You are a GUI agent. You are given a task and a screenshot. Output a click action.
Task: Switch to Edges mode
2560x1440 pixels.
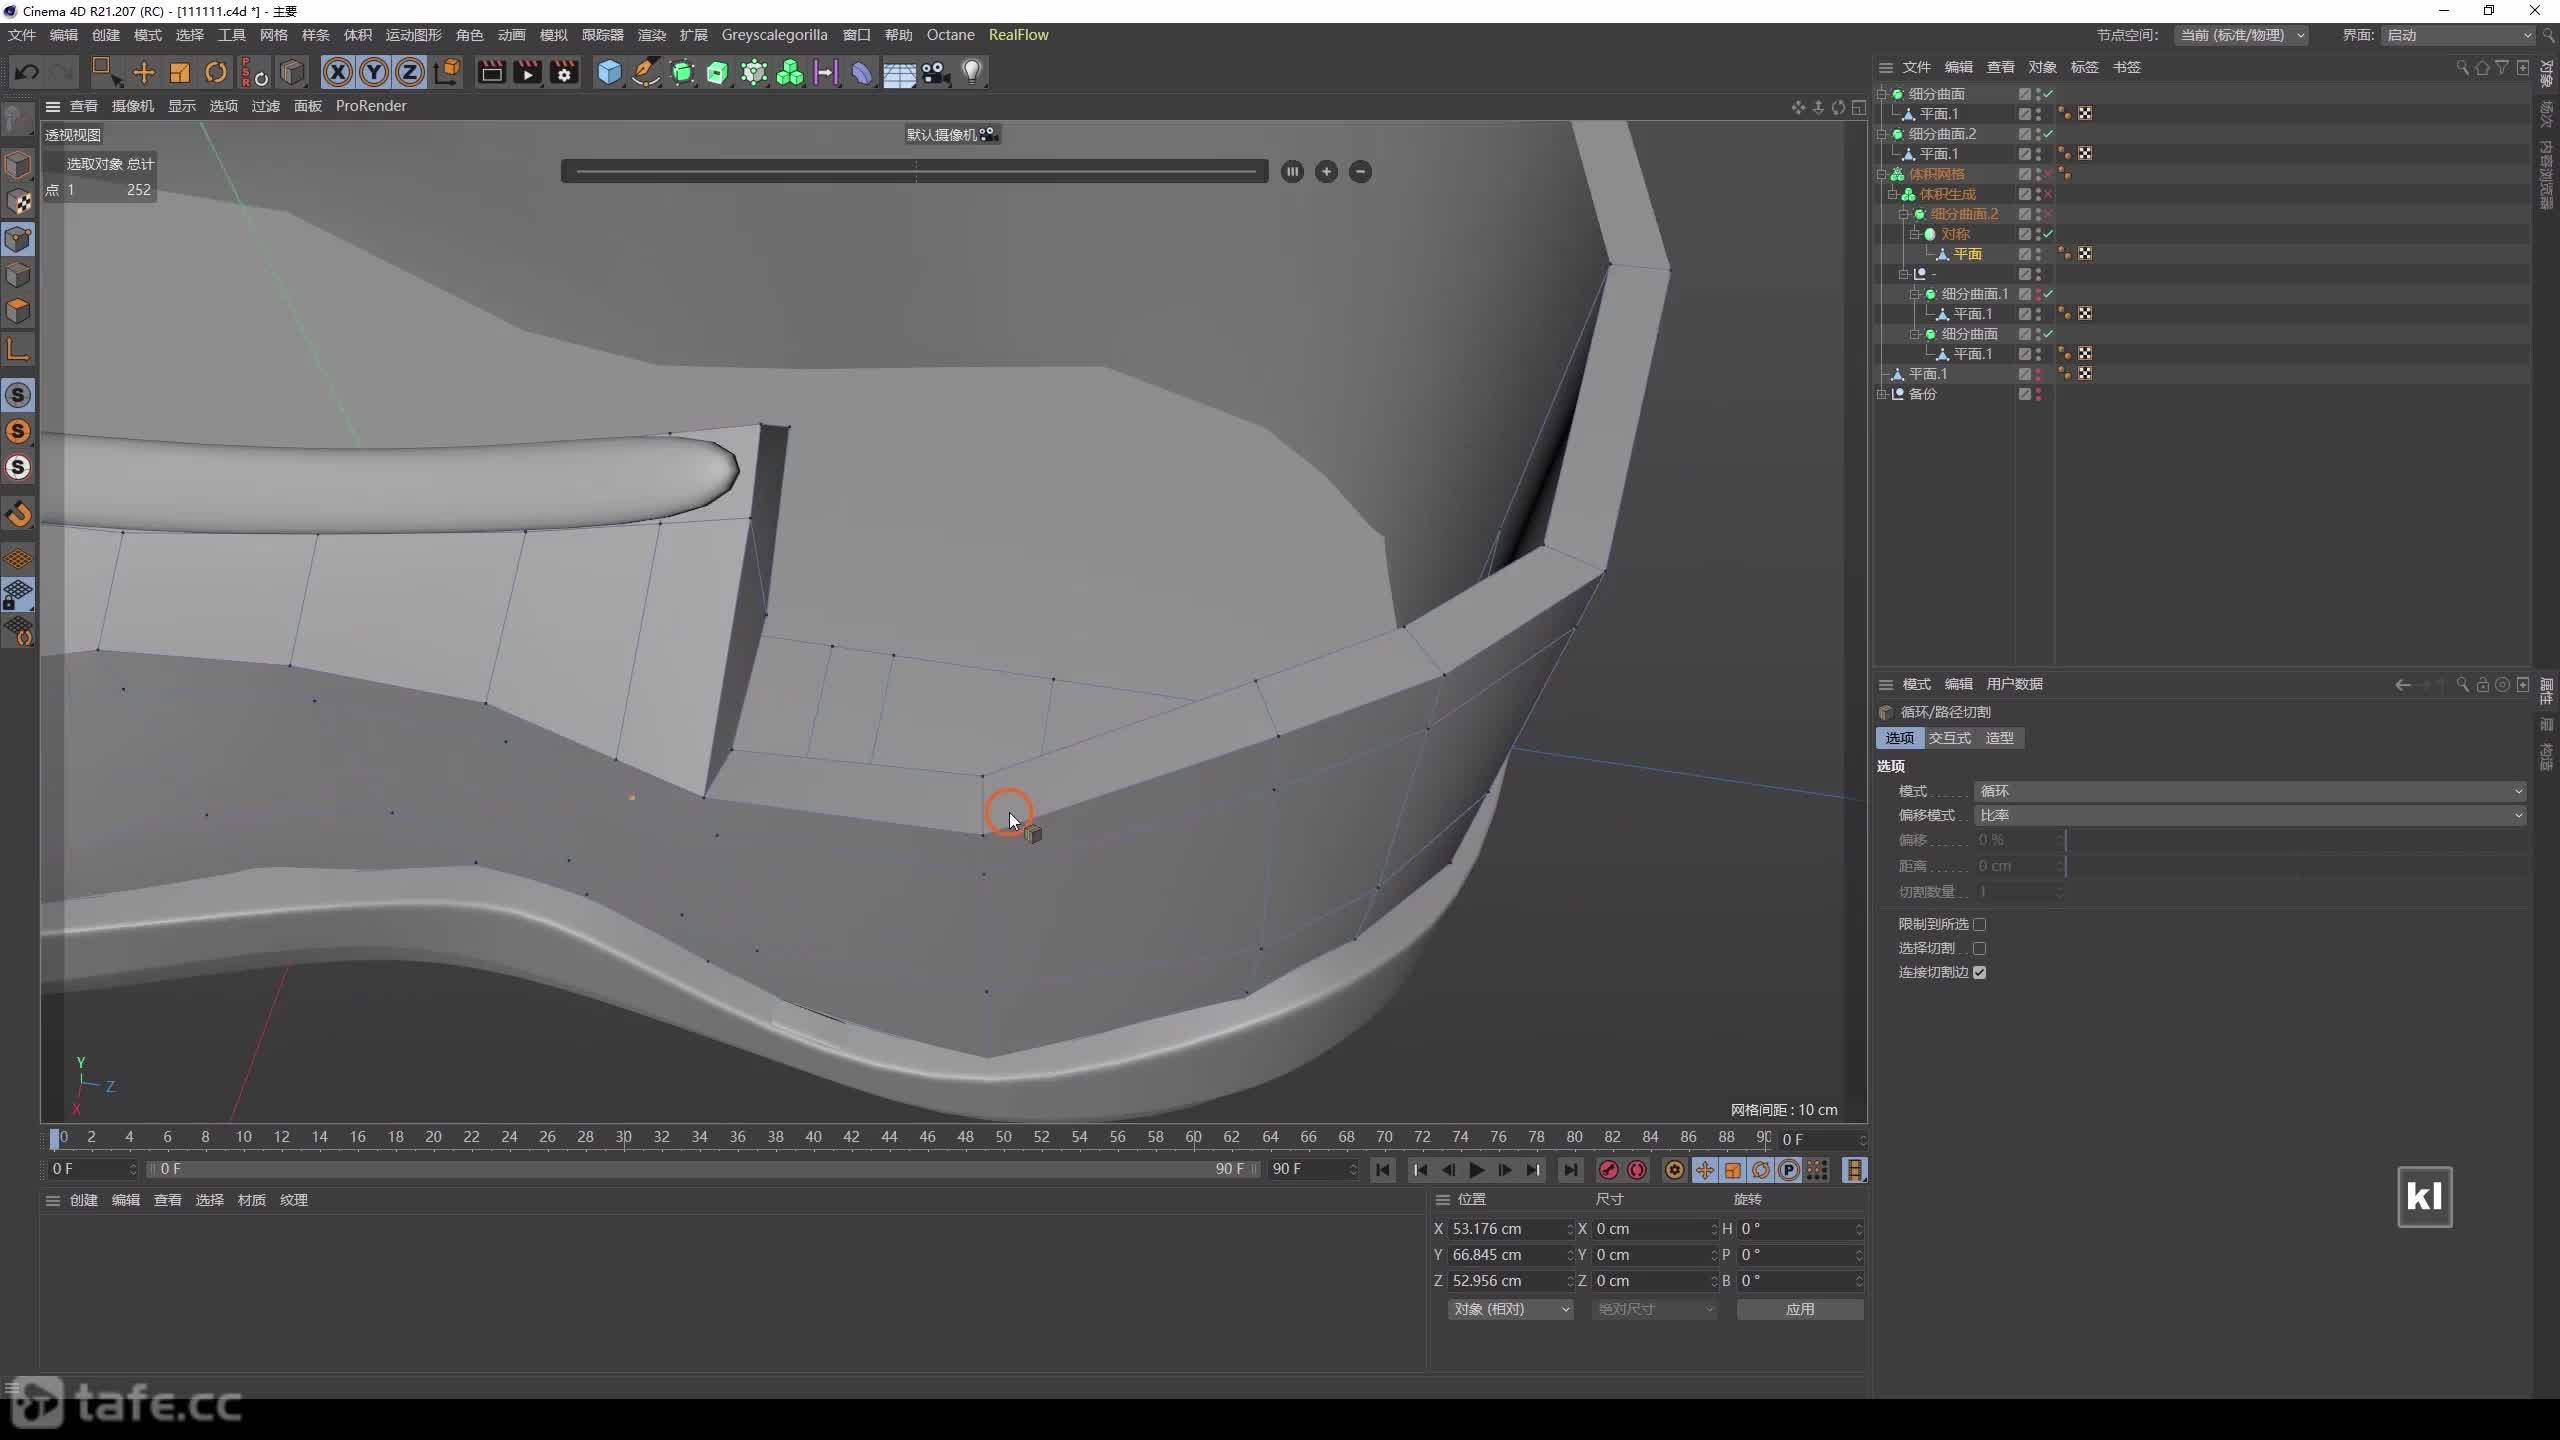[x=18, y=275]
